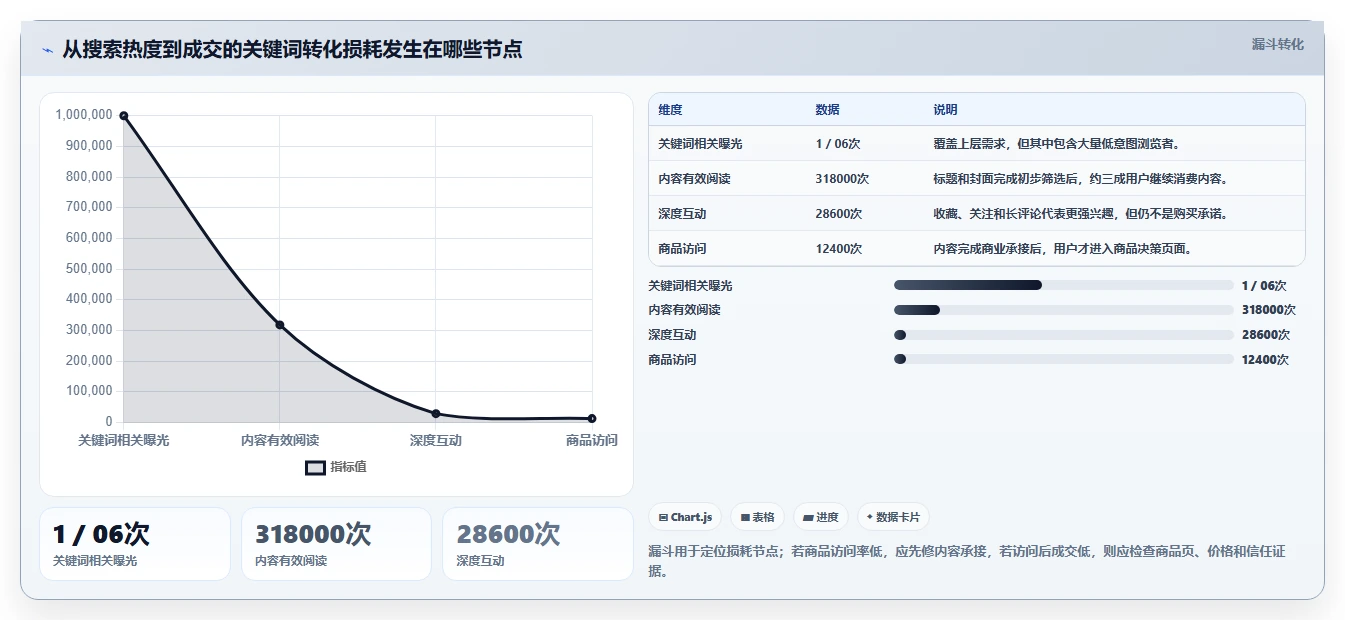Click the 内容有效阅读 progress bar

(x=1064, y=310)
